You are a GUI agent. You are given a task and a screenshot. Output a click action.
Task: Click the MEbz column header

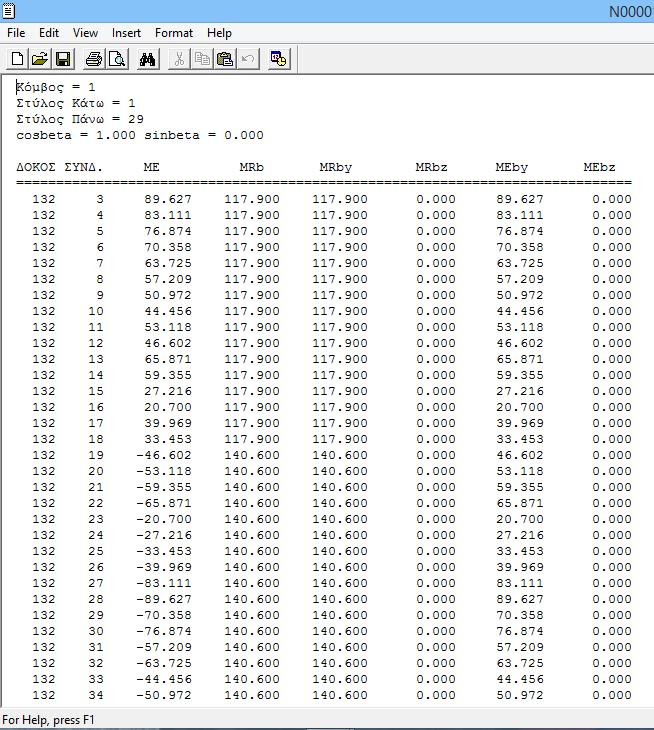click(600, 167)
